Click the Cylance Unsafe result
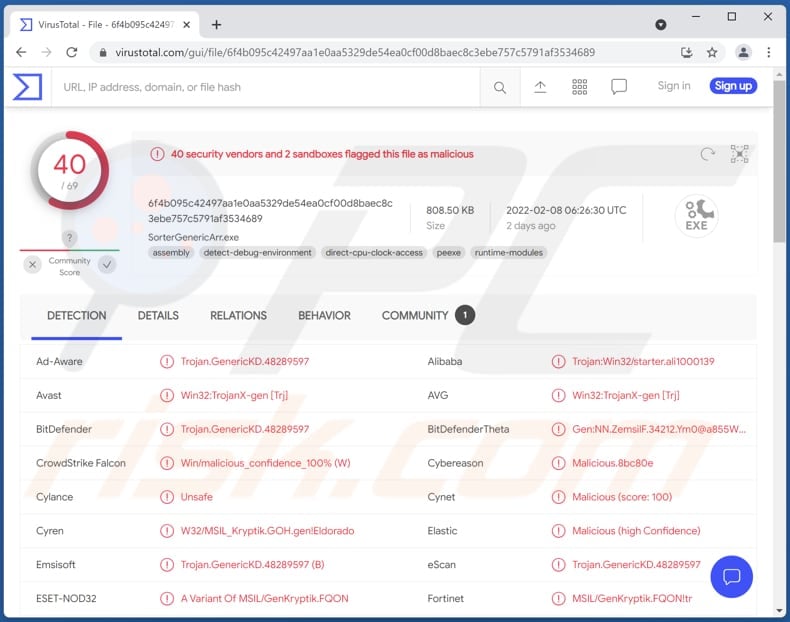 196,497
